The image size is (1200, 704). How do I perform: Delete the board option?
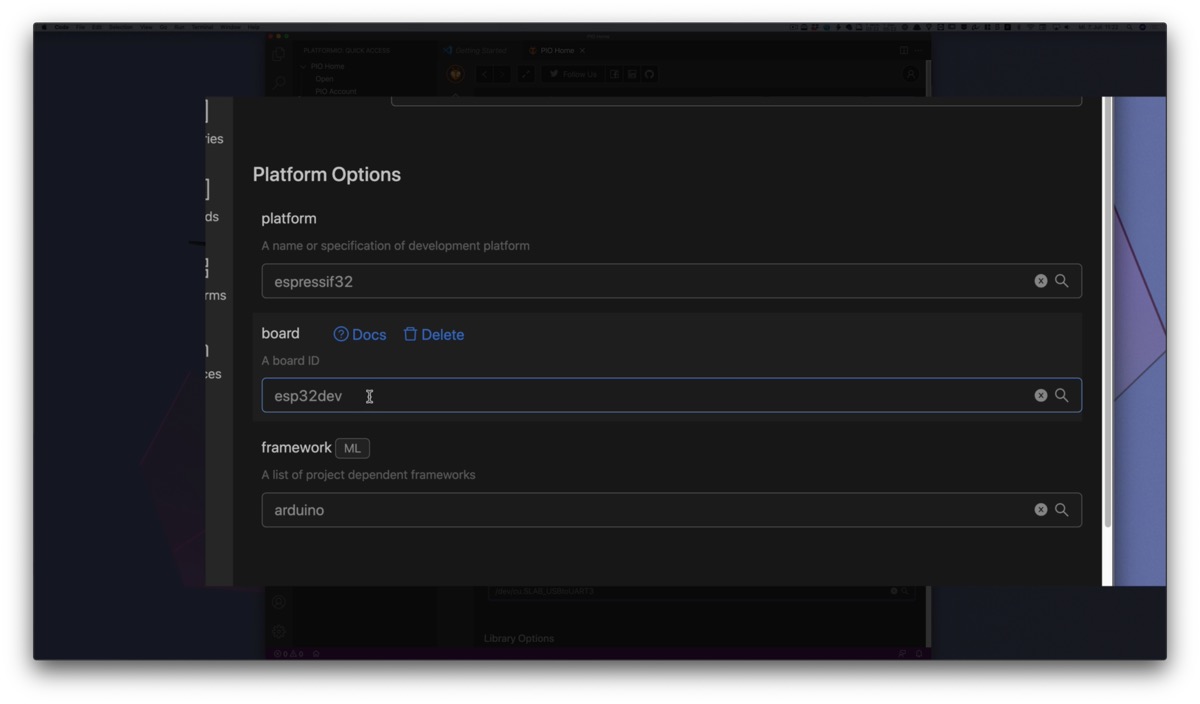coord(434,334)
